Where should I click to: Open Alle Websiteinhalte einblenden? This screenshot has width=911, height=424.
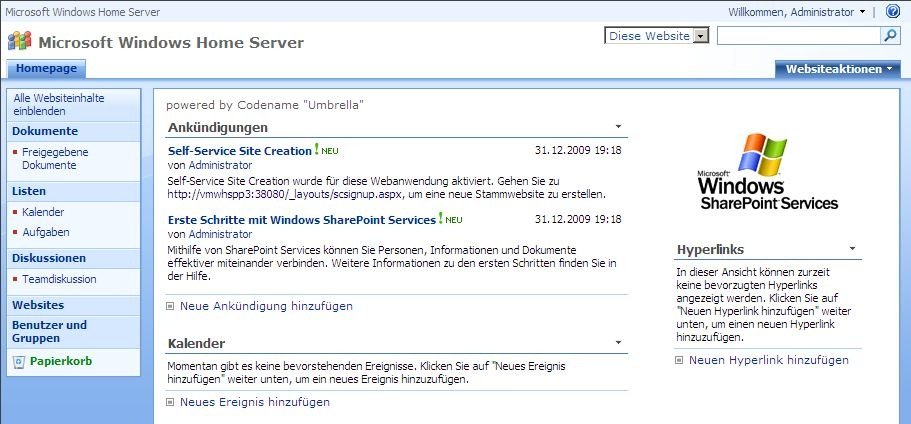(59, 105)
